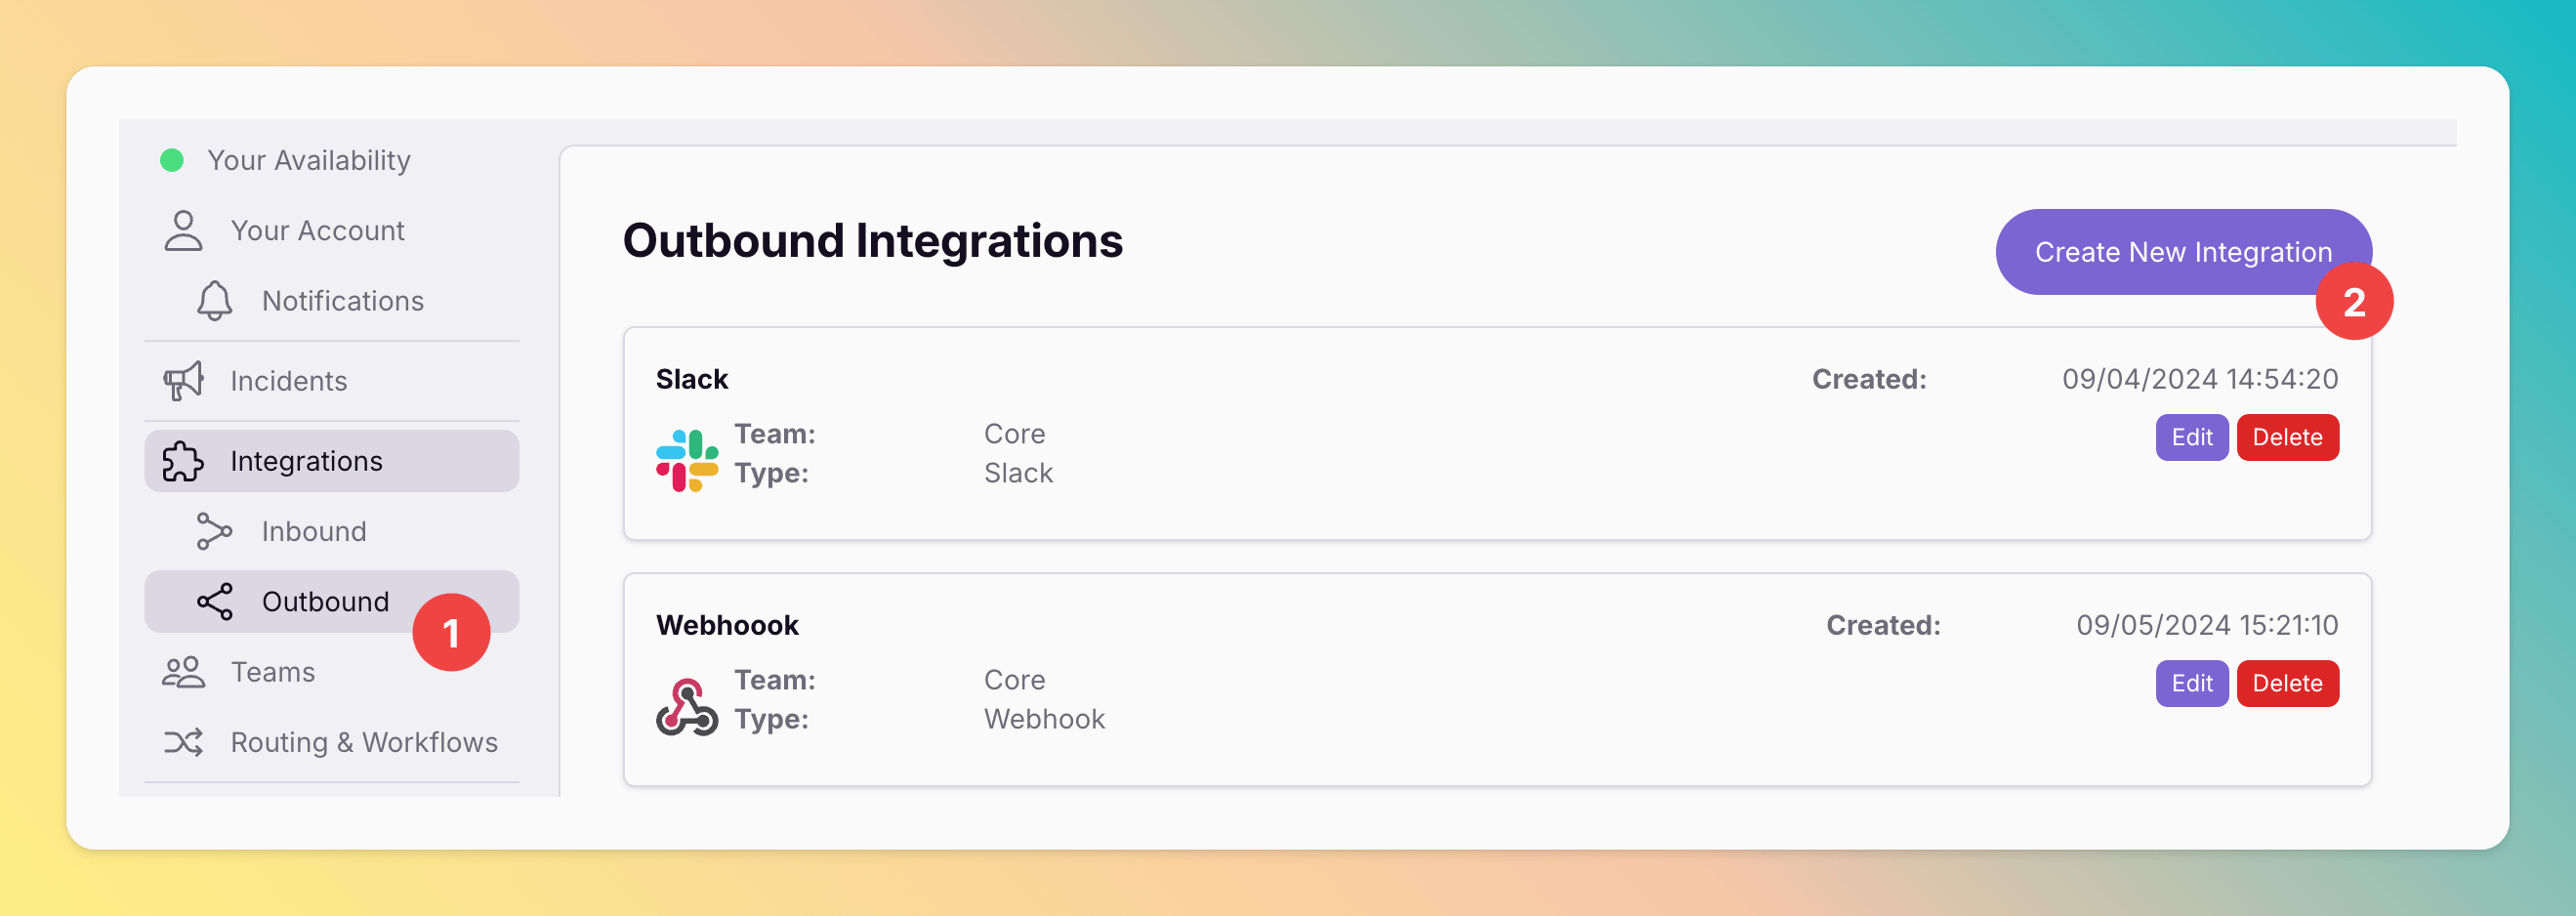2576x916 pixels.
Task: Click the puzzle piece Integrations icon
Action: 183,461
